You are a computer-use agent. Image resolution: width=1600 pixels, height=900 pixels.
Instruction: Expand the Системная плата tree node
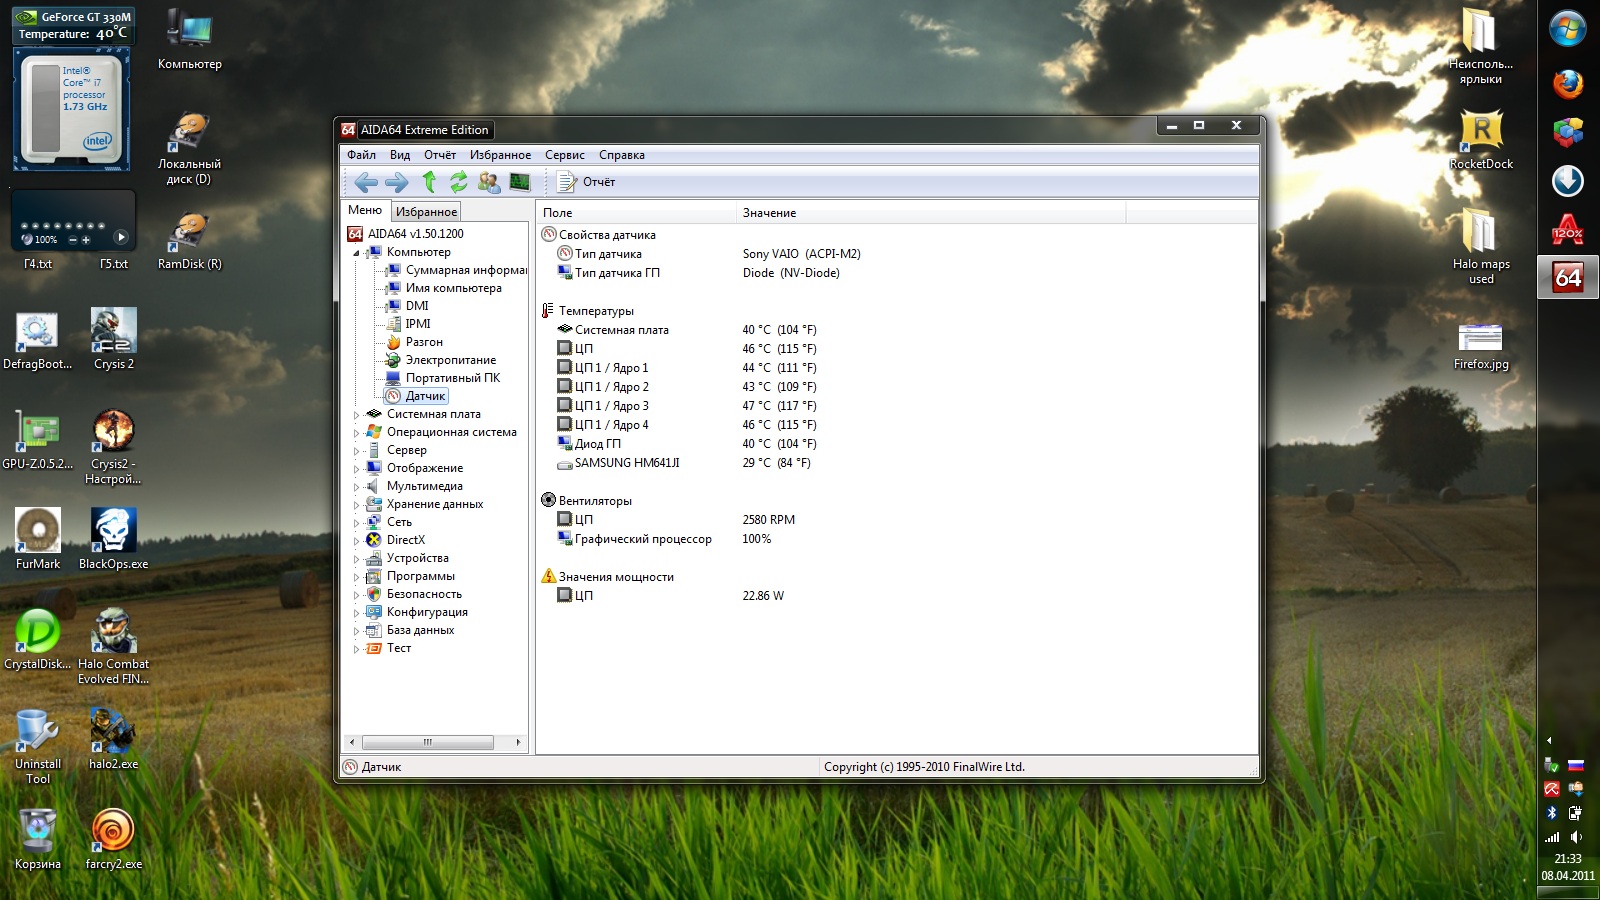[356, 415]
